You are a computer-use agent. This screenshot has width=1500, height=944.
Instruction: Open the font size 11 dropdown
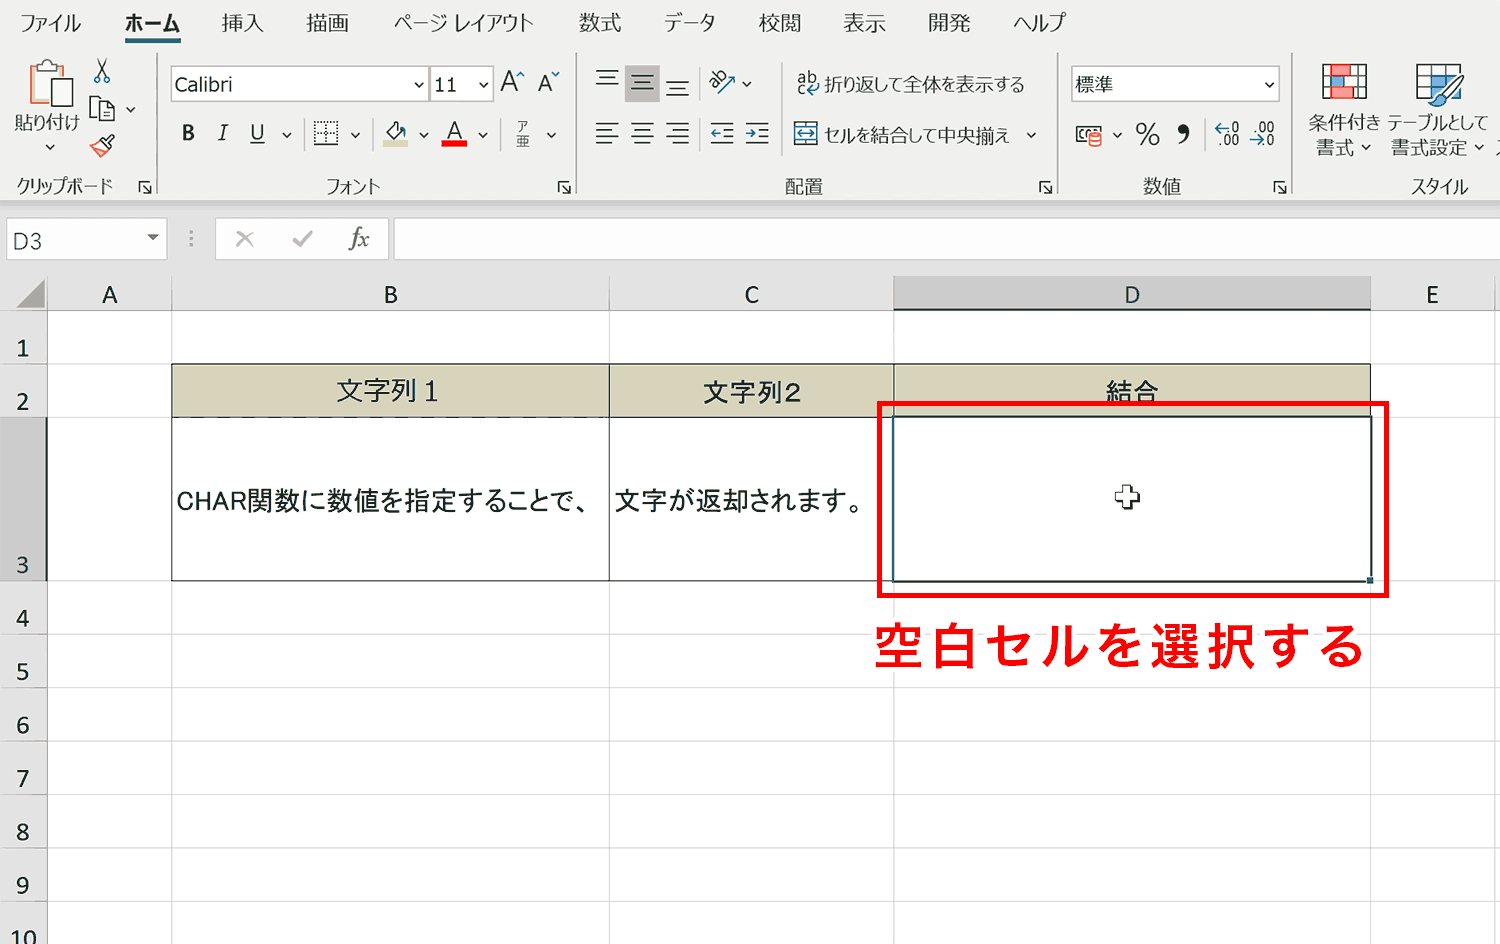pos(484,85)
